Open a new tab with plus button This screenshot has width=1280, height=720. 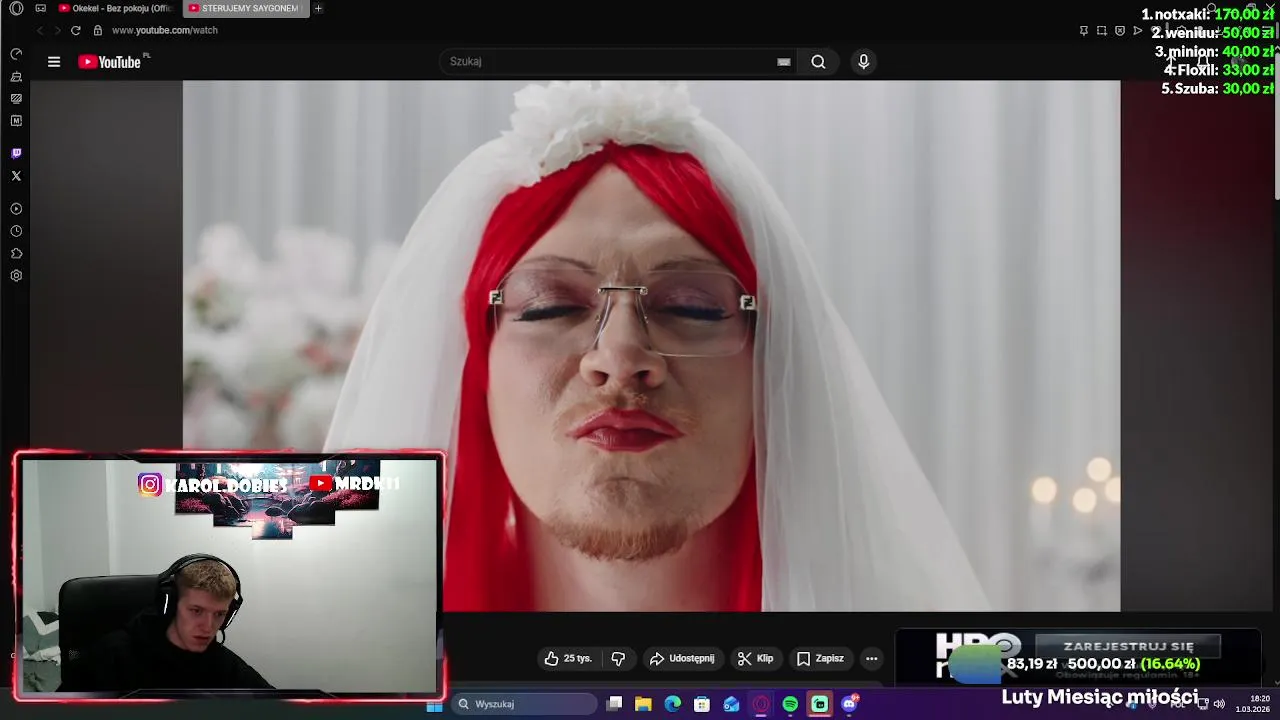[318, 8]
